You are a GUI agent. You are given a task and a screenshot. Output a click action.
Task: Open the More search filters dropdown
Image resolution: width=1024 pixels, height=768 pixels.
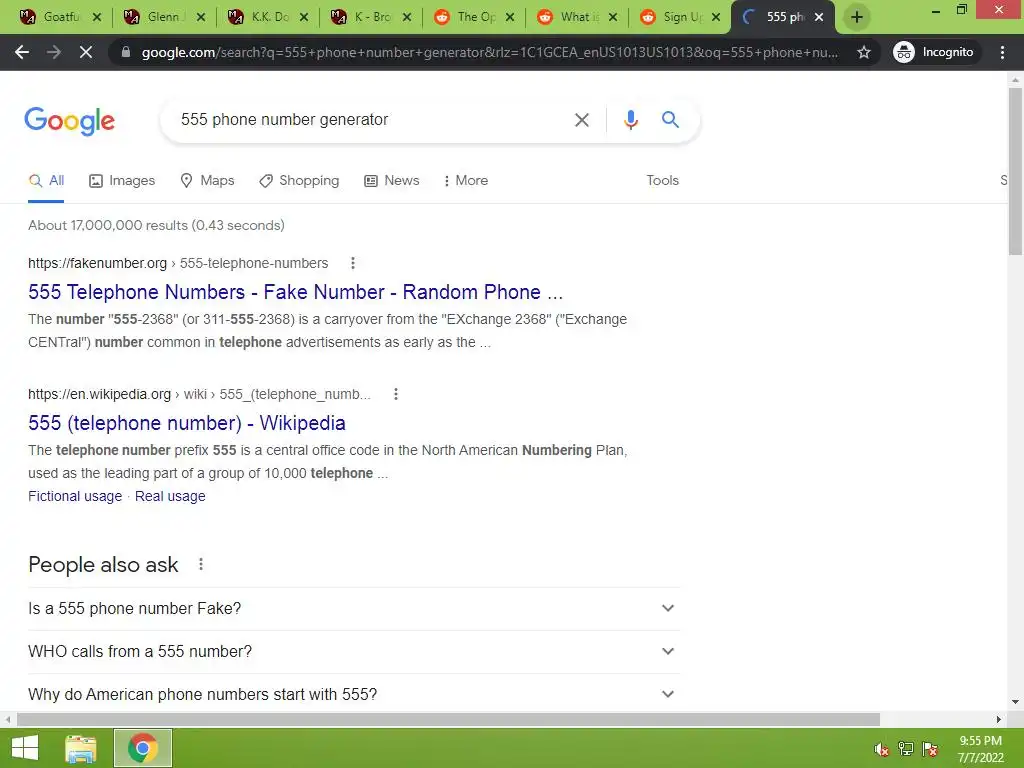pyautogui.click(x=466, y=181)
